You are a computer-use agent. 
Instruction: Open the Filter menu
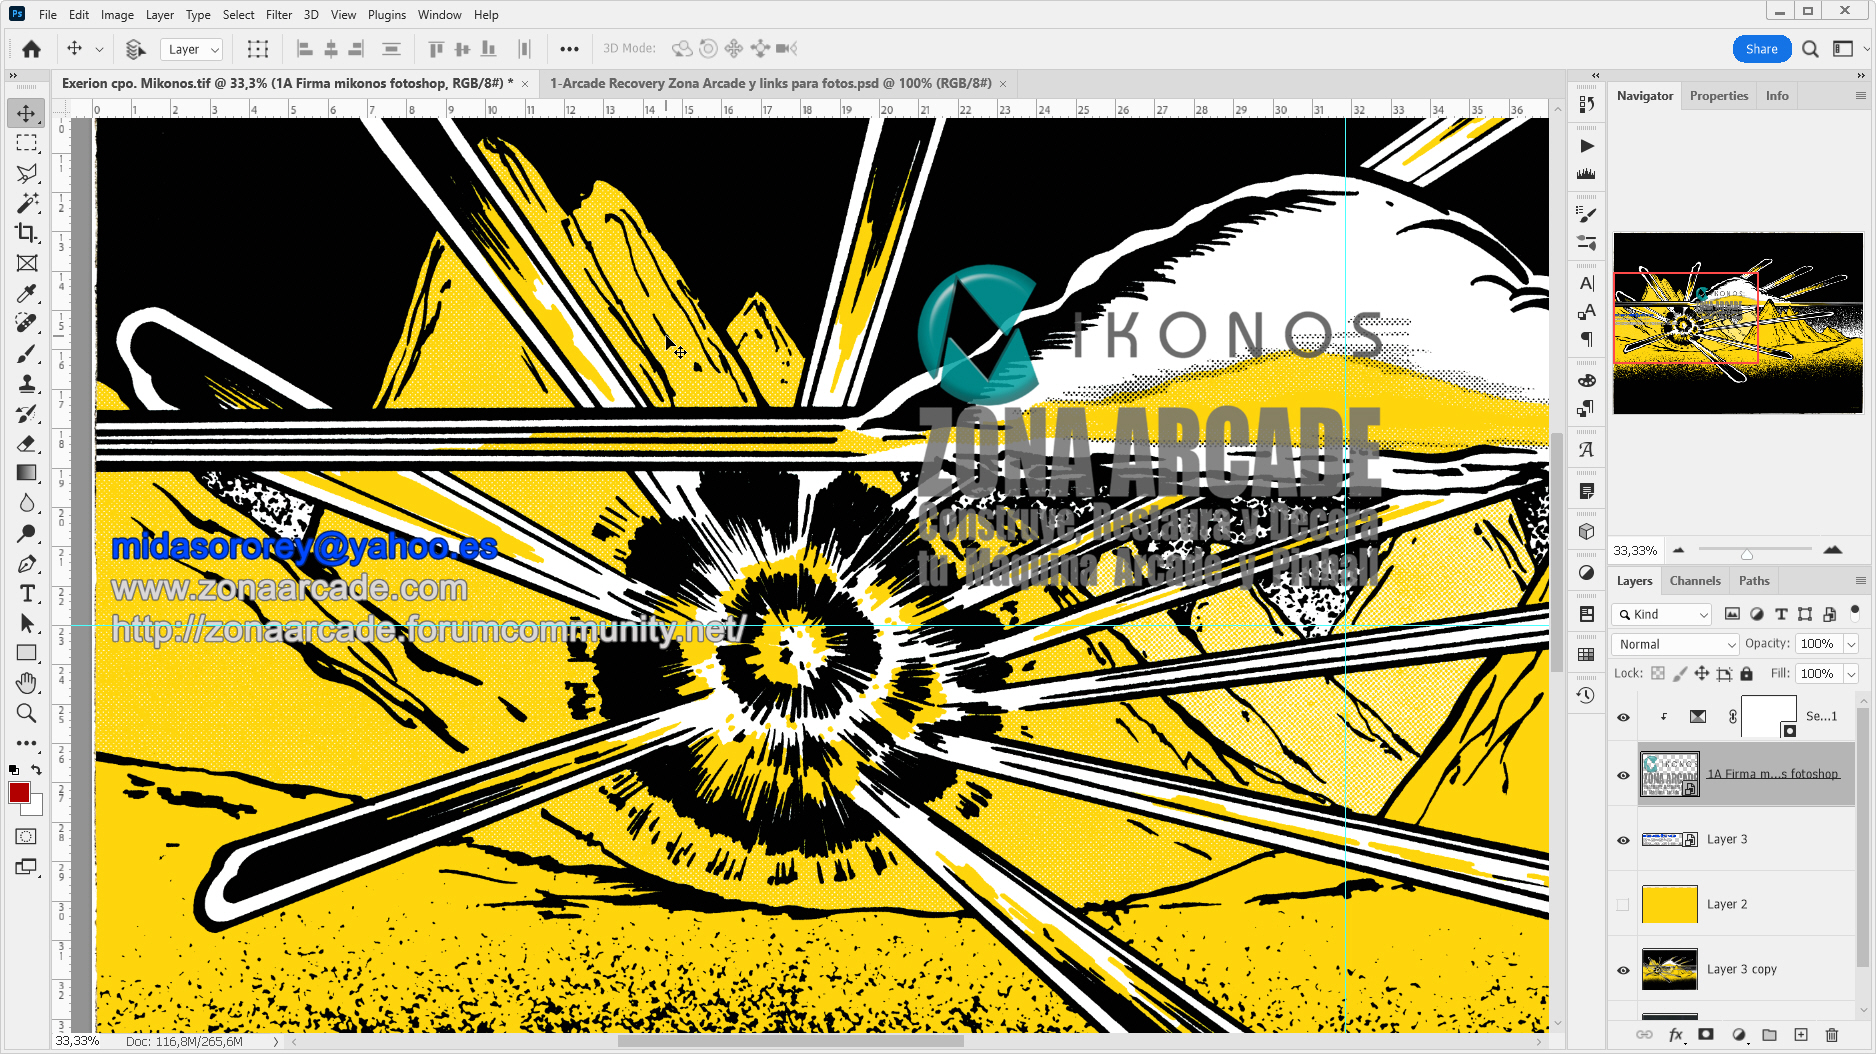tap(278, 15)
